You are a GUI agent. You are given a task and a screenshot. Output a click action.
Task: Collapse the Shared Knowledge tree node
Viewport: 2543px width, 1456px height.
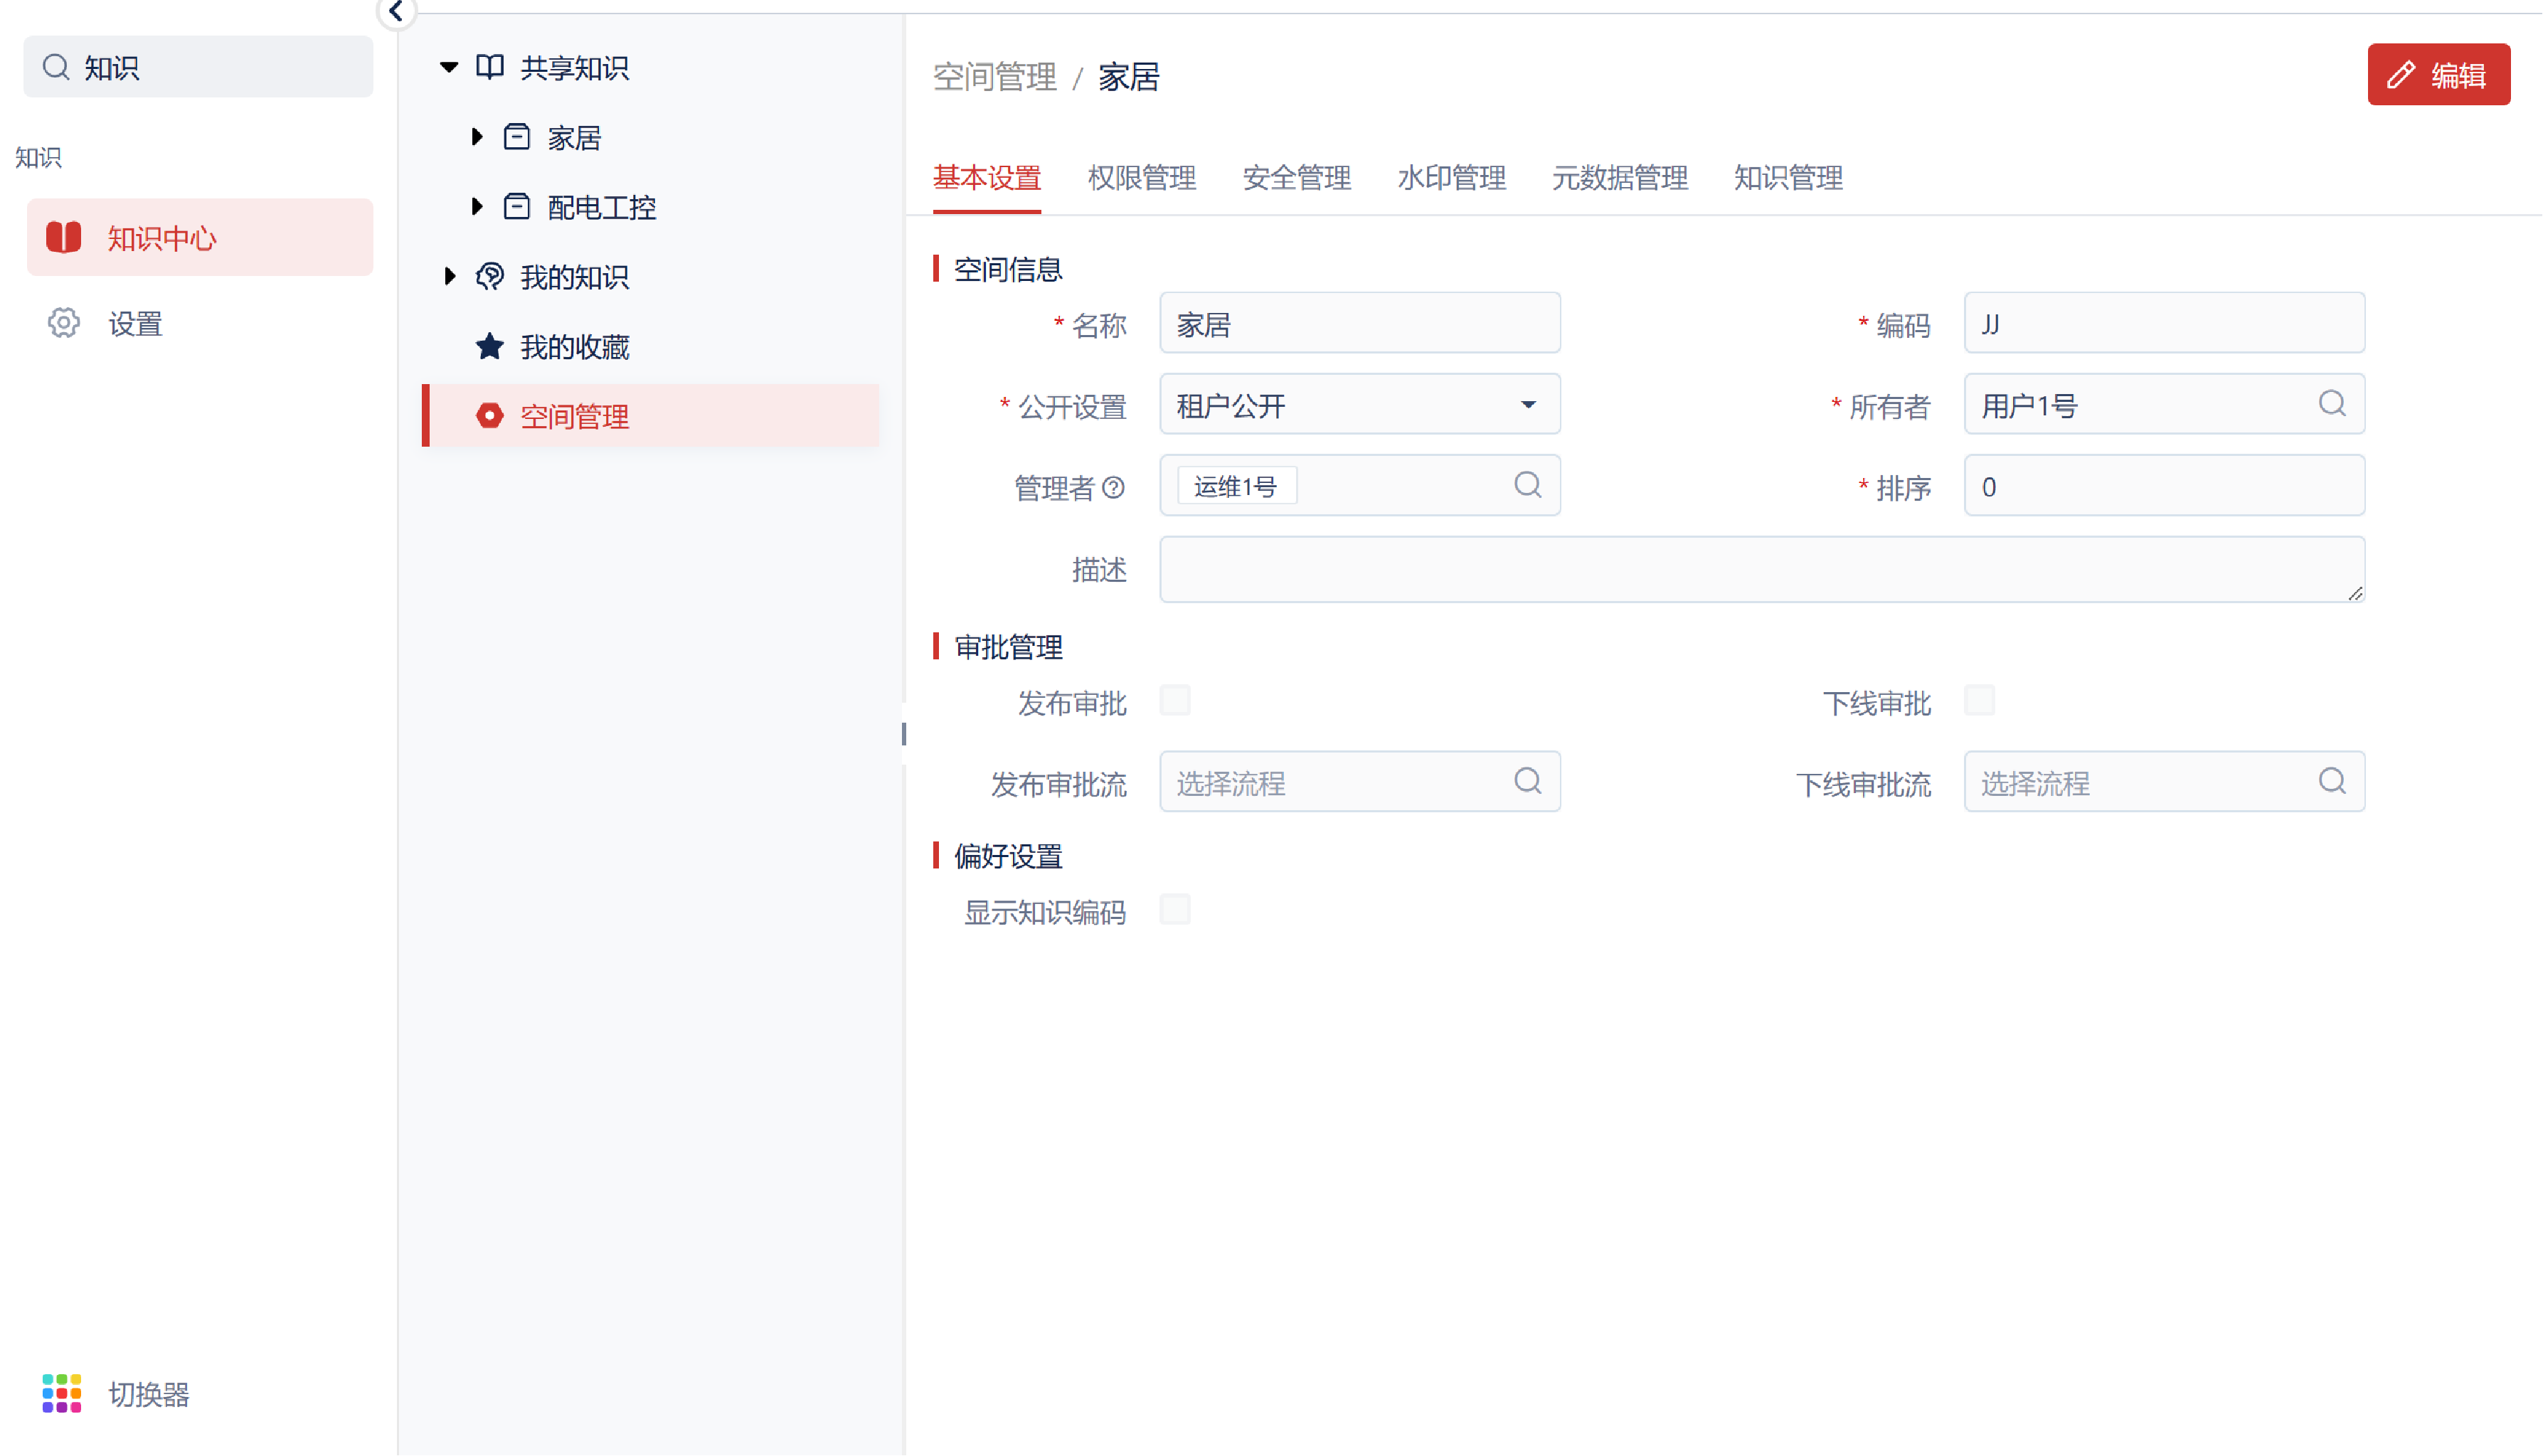[449, 67]
